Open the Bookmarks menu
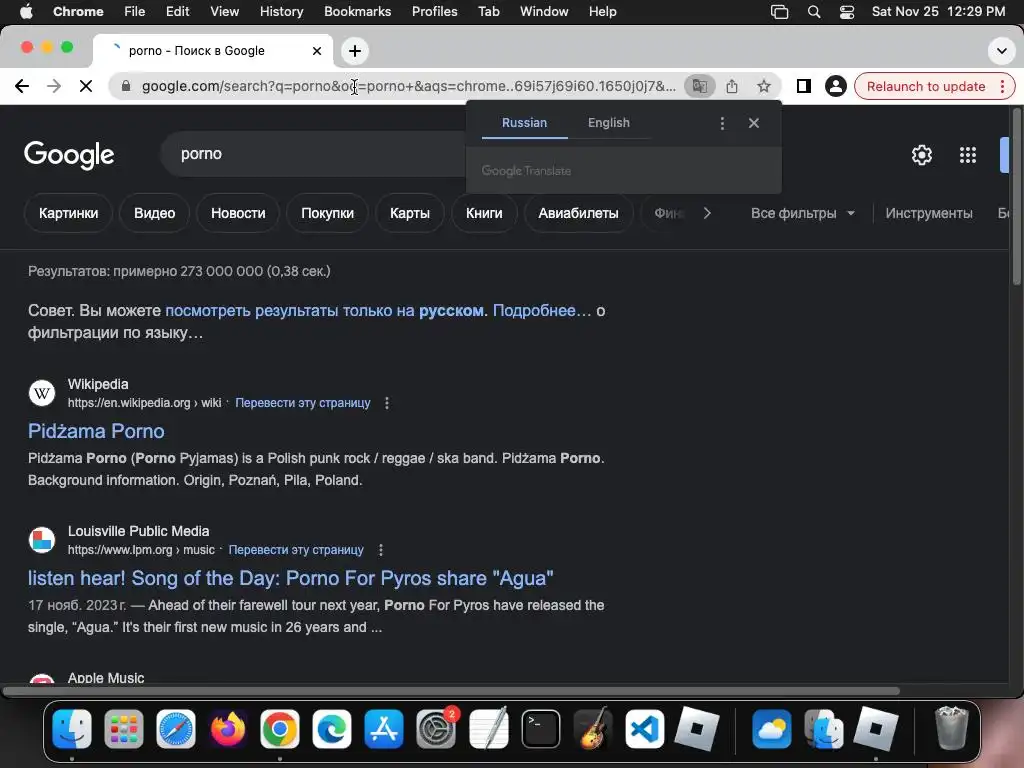 [x=357, y=12]
